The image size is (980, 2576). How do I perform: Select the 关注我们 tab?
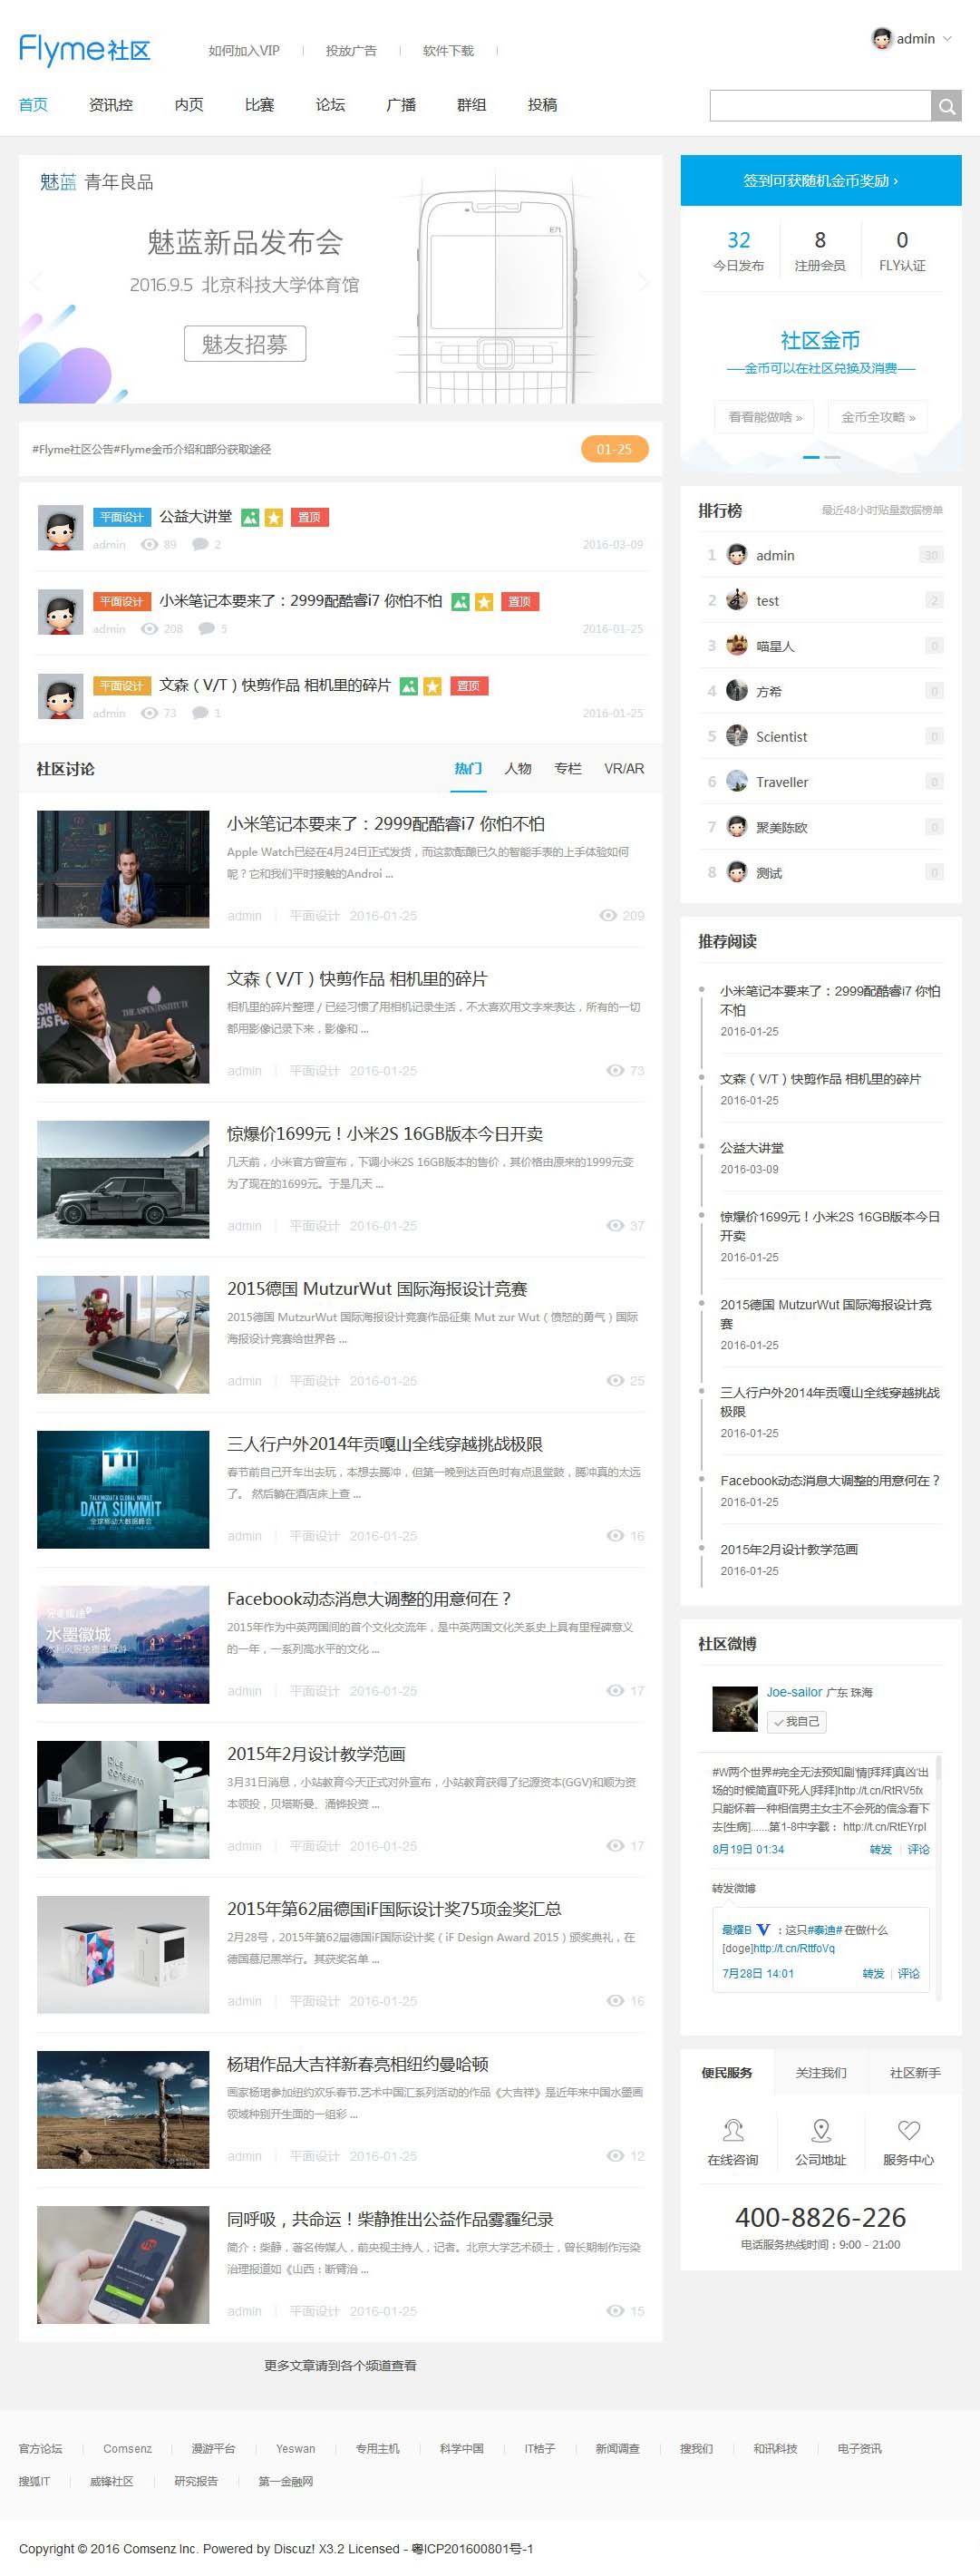pos(821,2073)
